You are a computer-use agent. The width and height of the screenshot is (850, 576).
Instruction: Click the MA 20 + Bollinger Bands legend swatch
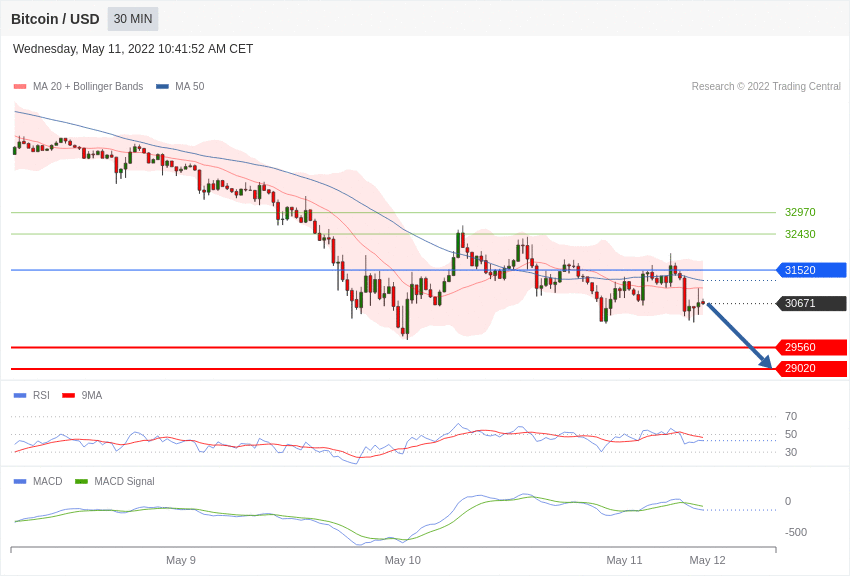point(20,86)
